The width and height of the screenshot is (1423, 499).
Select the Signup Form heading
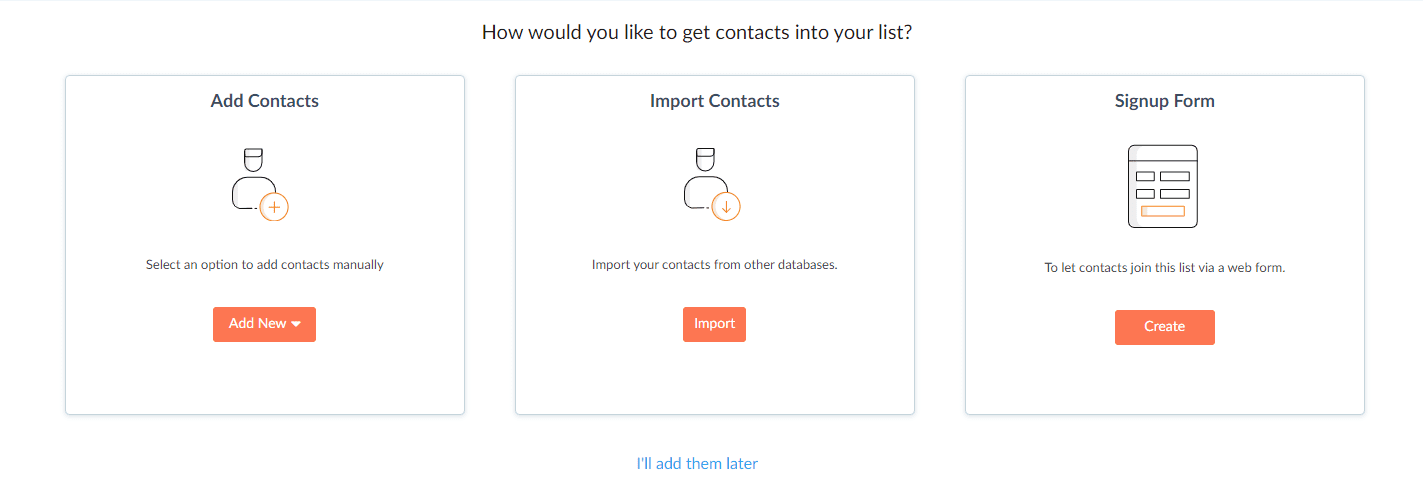[x=1165, y=101]
